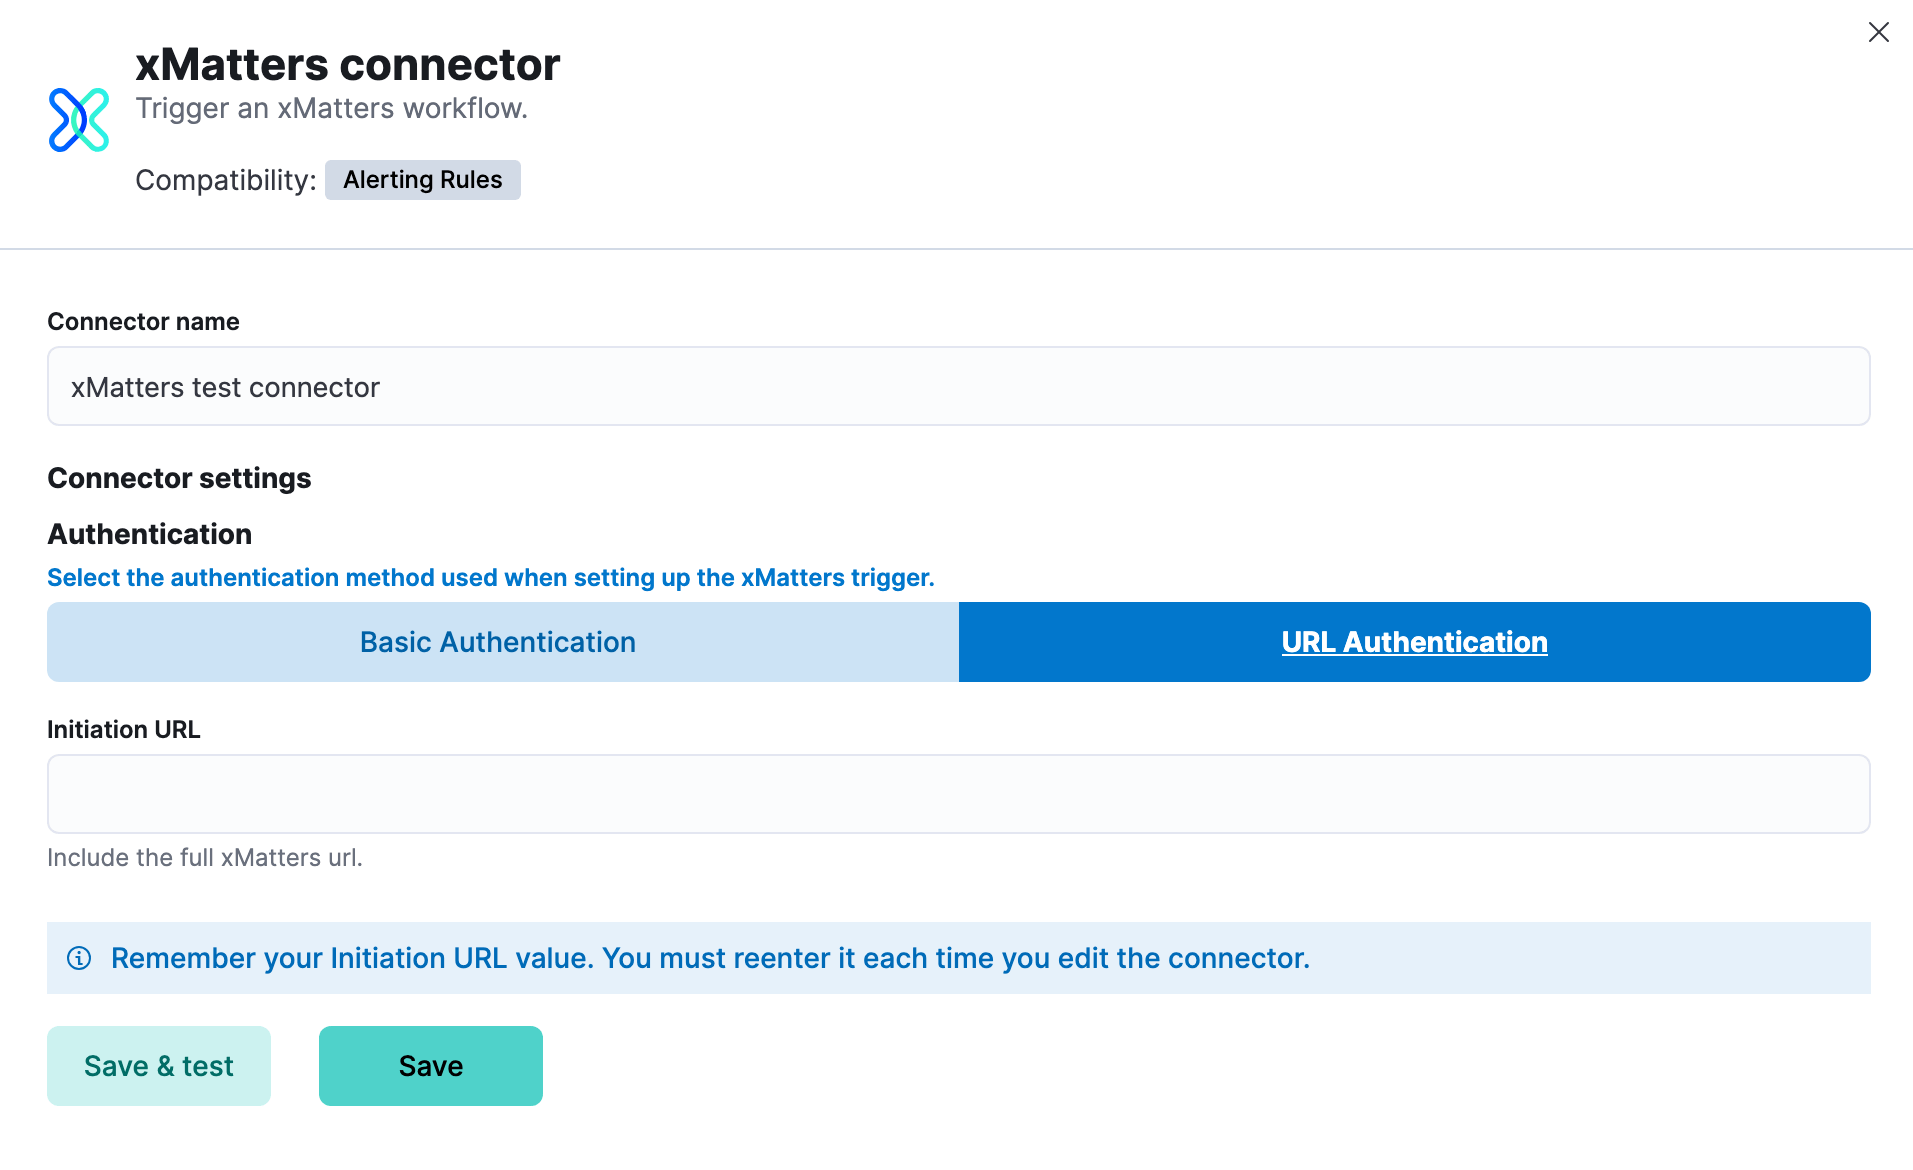The width and height of the screenshot is (1913, 1170).
Task: Click the Trigger an xMatters workflow subtitle
Action: 332,108
